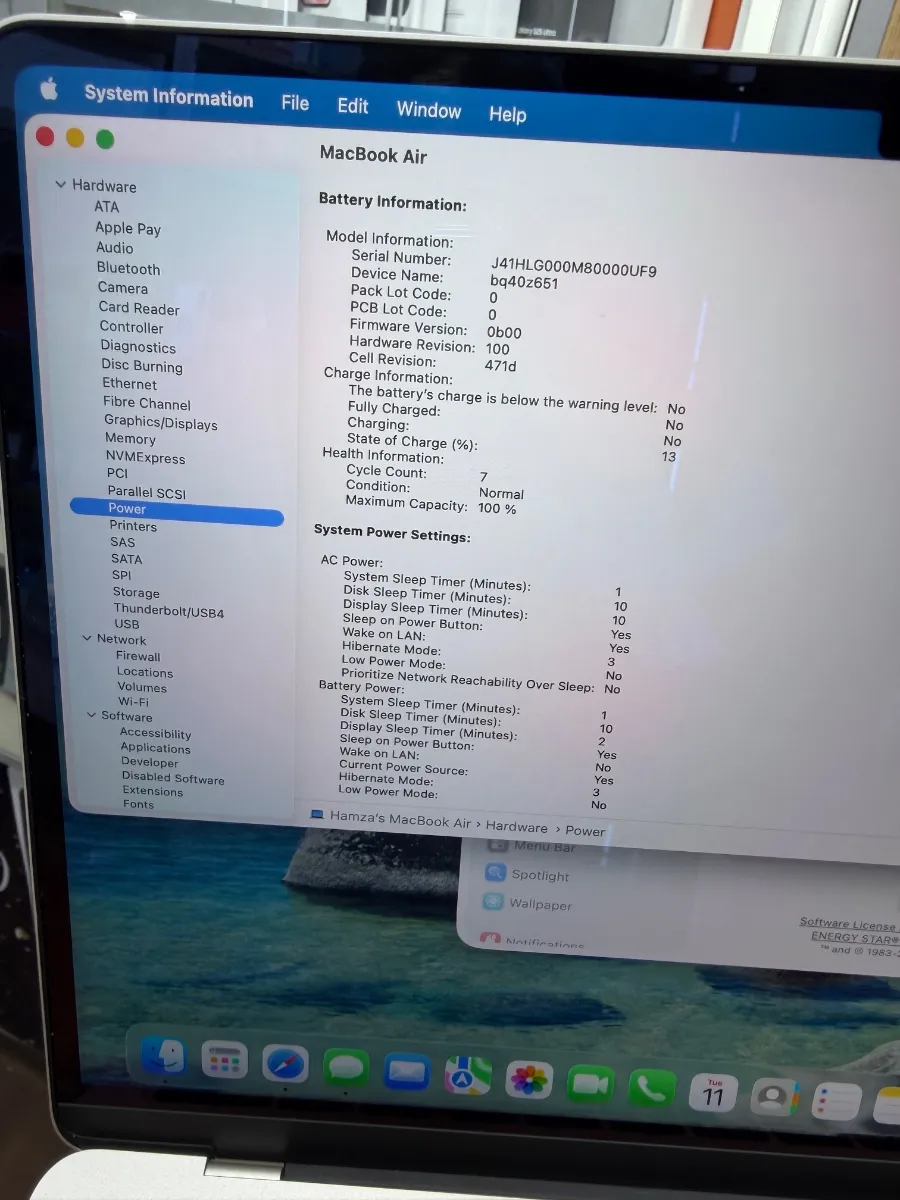This screenshot has width=900, height=1200.
Task: Collapse the Network section
Action: click(x=88, y=638)
